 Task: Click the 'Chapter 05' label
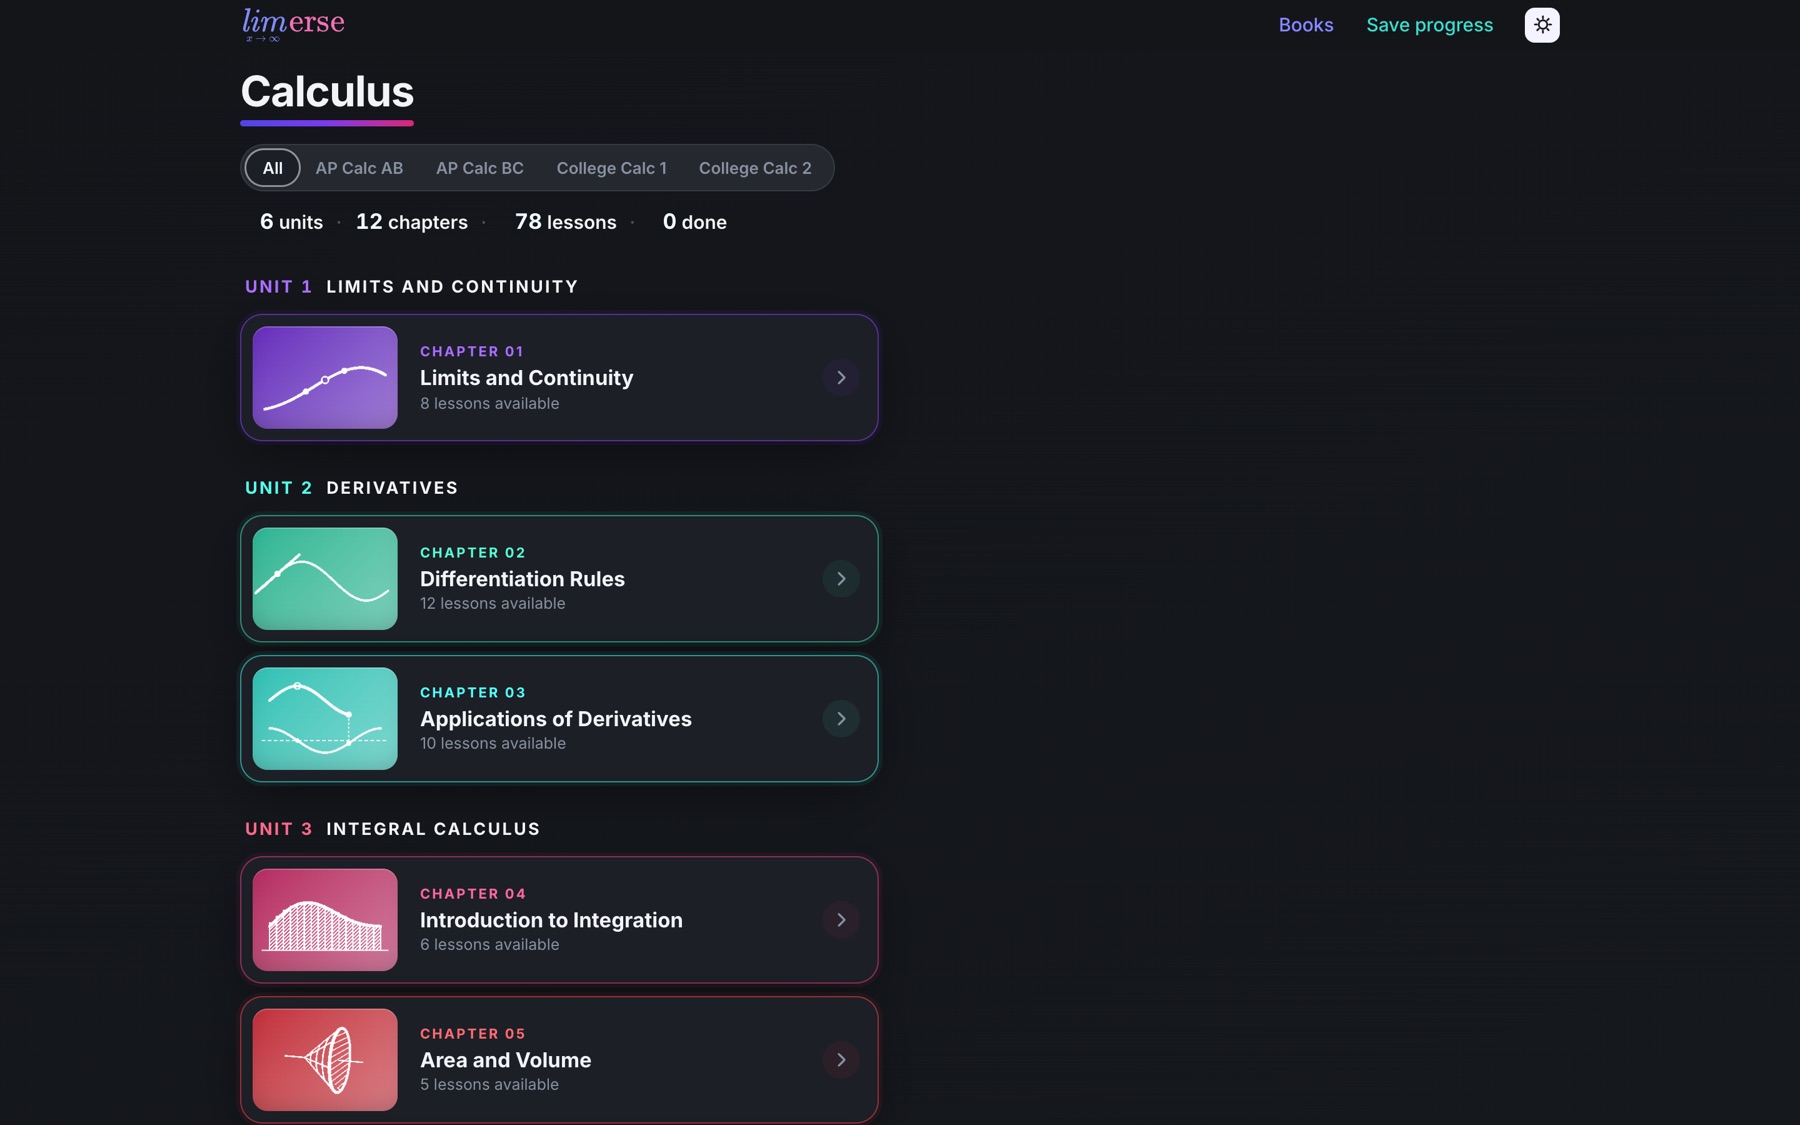point(473,1034)
